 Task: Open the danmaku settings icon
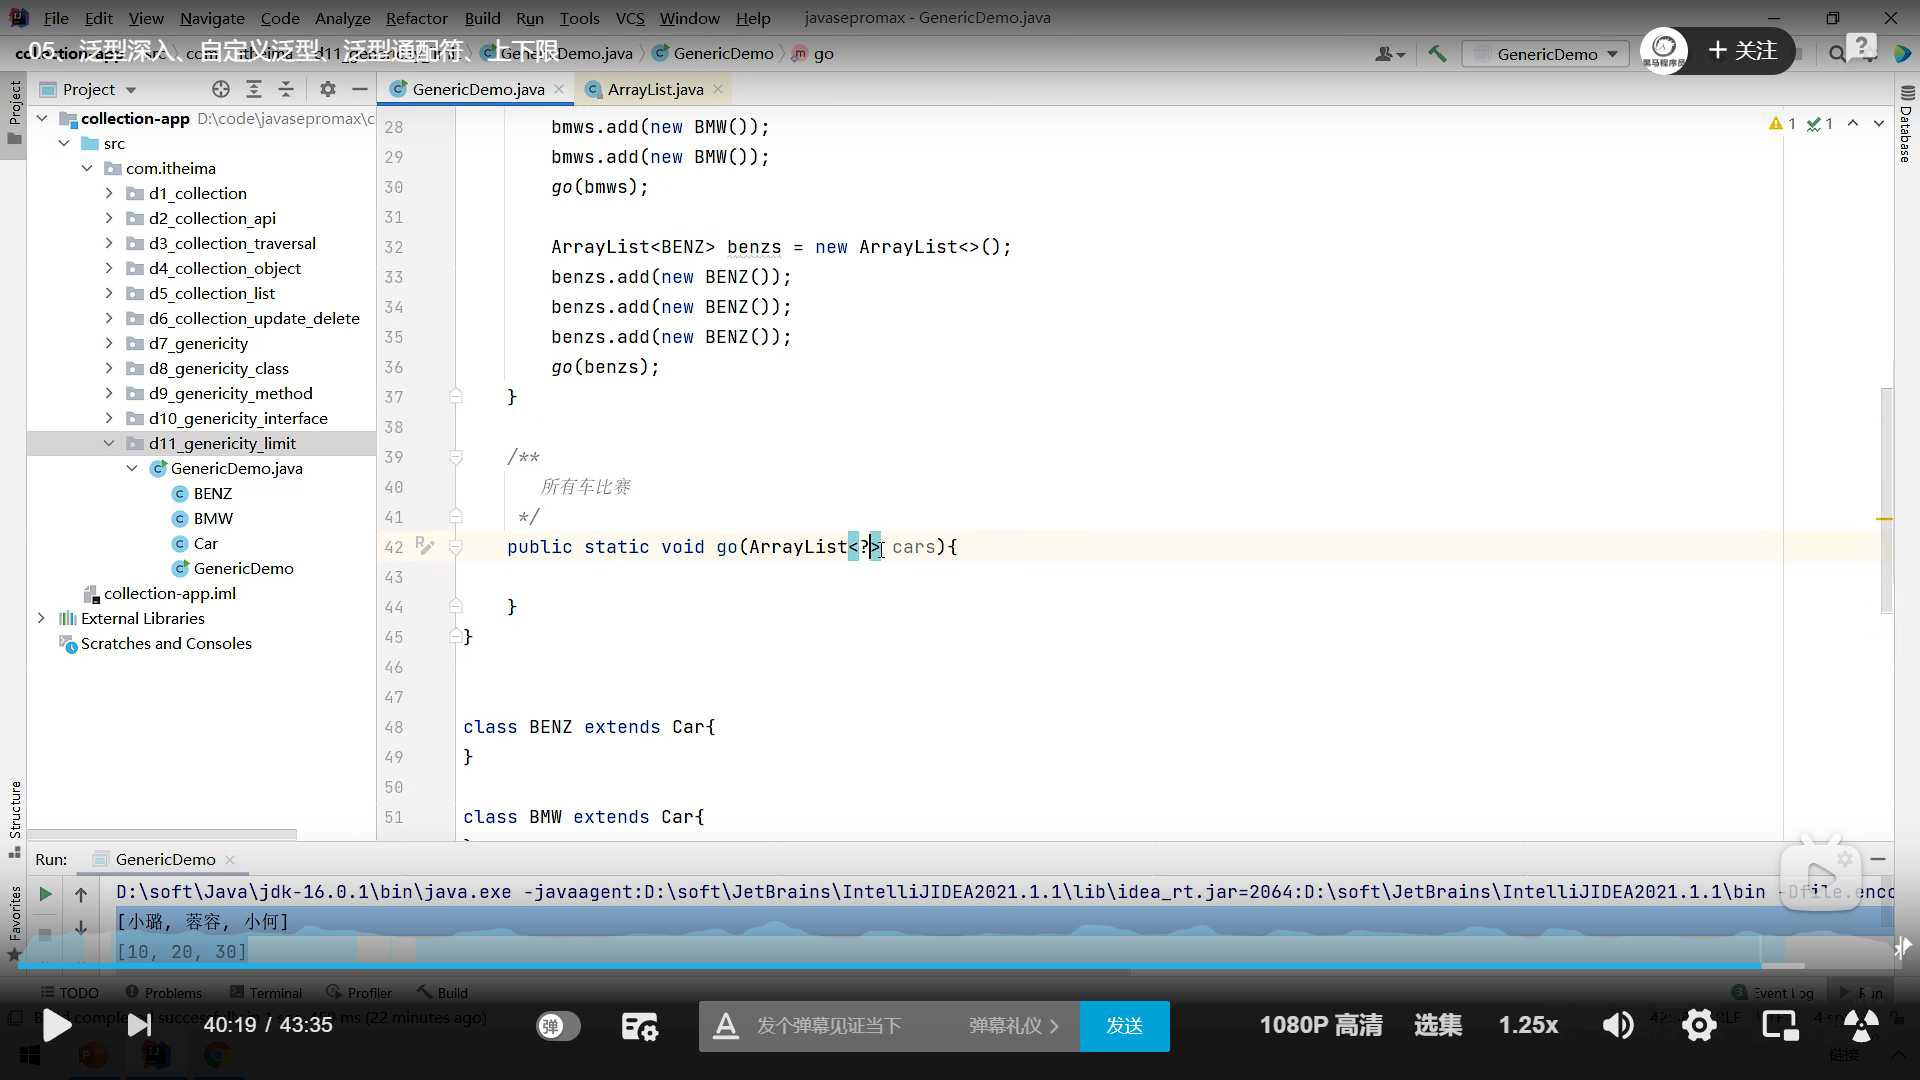click(639, 1026)
